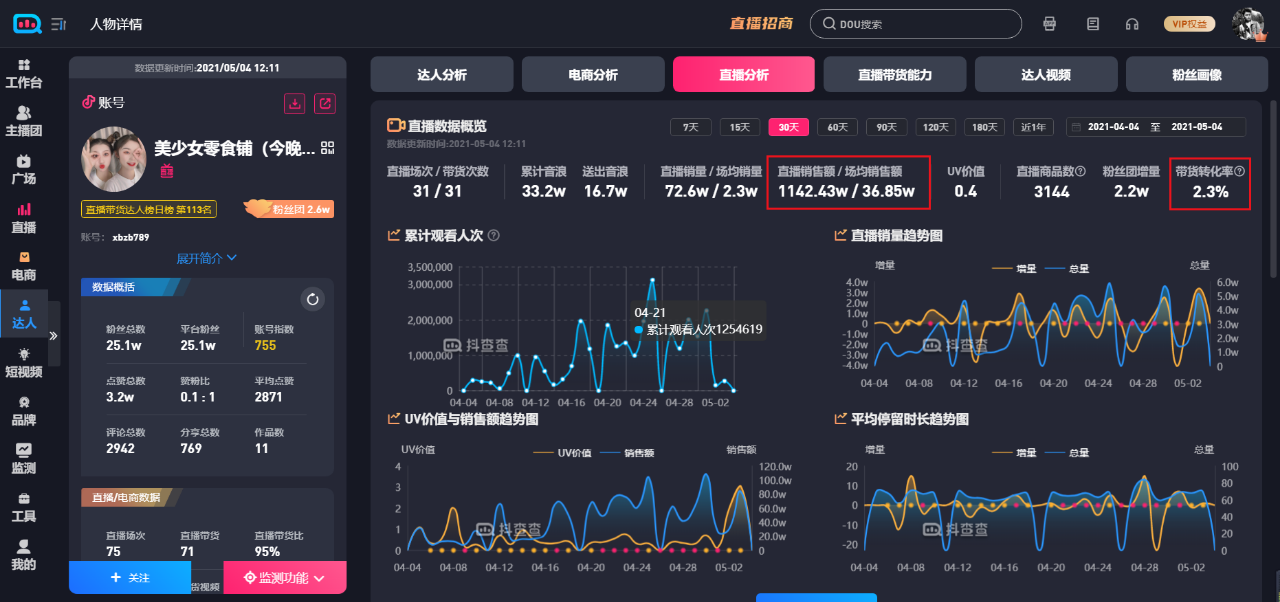This screenshot has width=1280, height=602.
Task: Collapse the sidebar with the chevron arrow
Action: [x=55, y=336]
